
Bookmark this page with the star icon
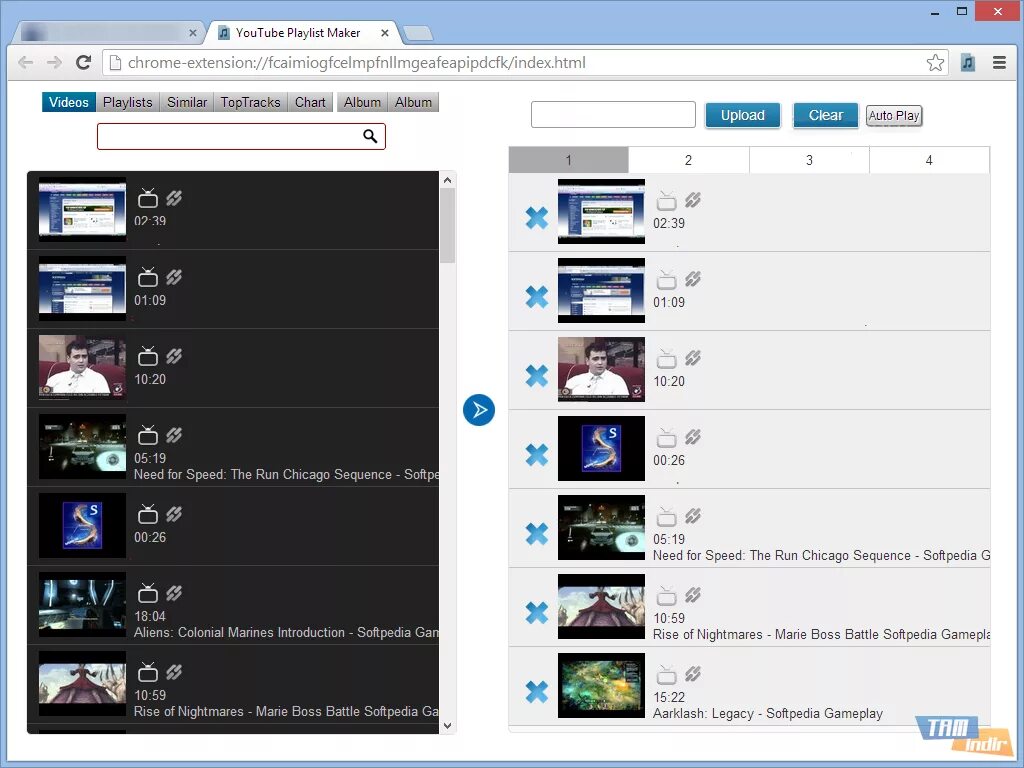point(935,63)
